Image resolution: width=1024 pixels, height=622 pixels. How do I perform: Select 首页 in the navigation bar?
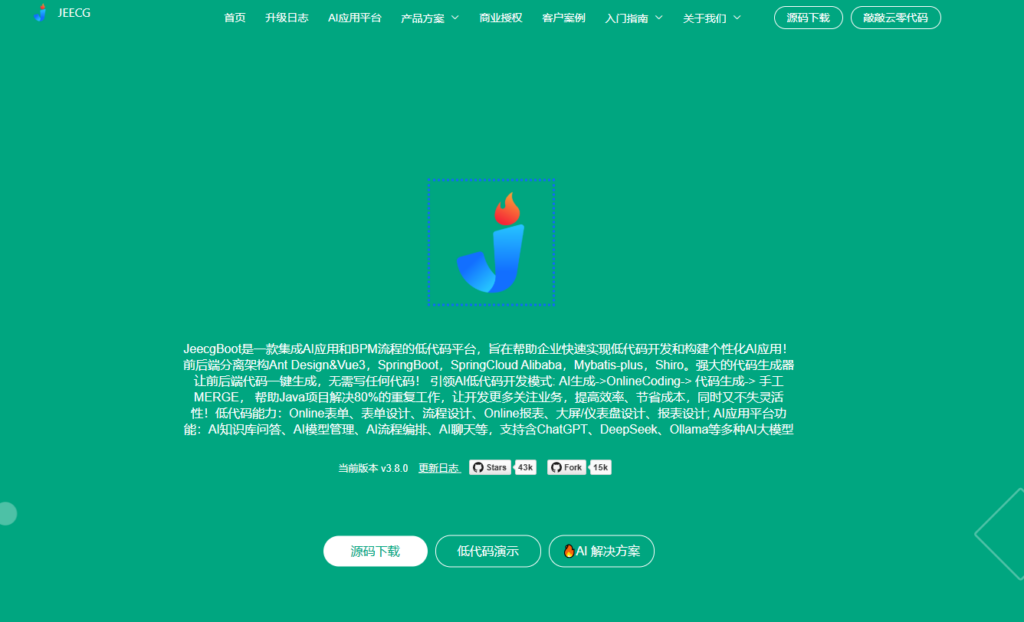coord(235,17)
